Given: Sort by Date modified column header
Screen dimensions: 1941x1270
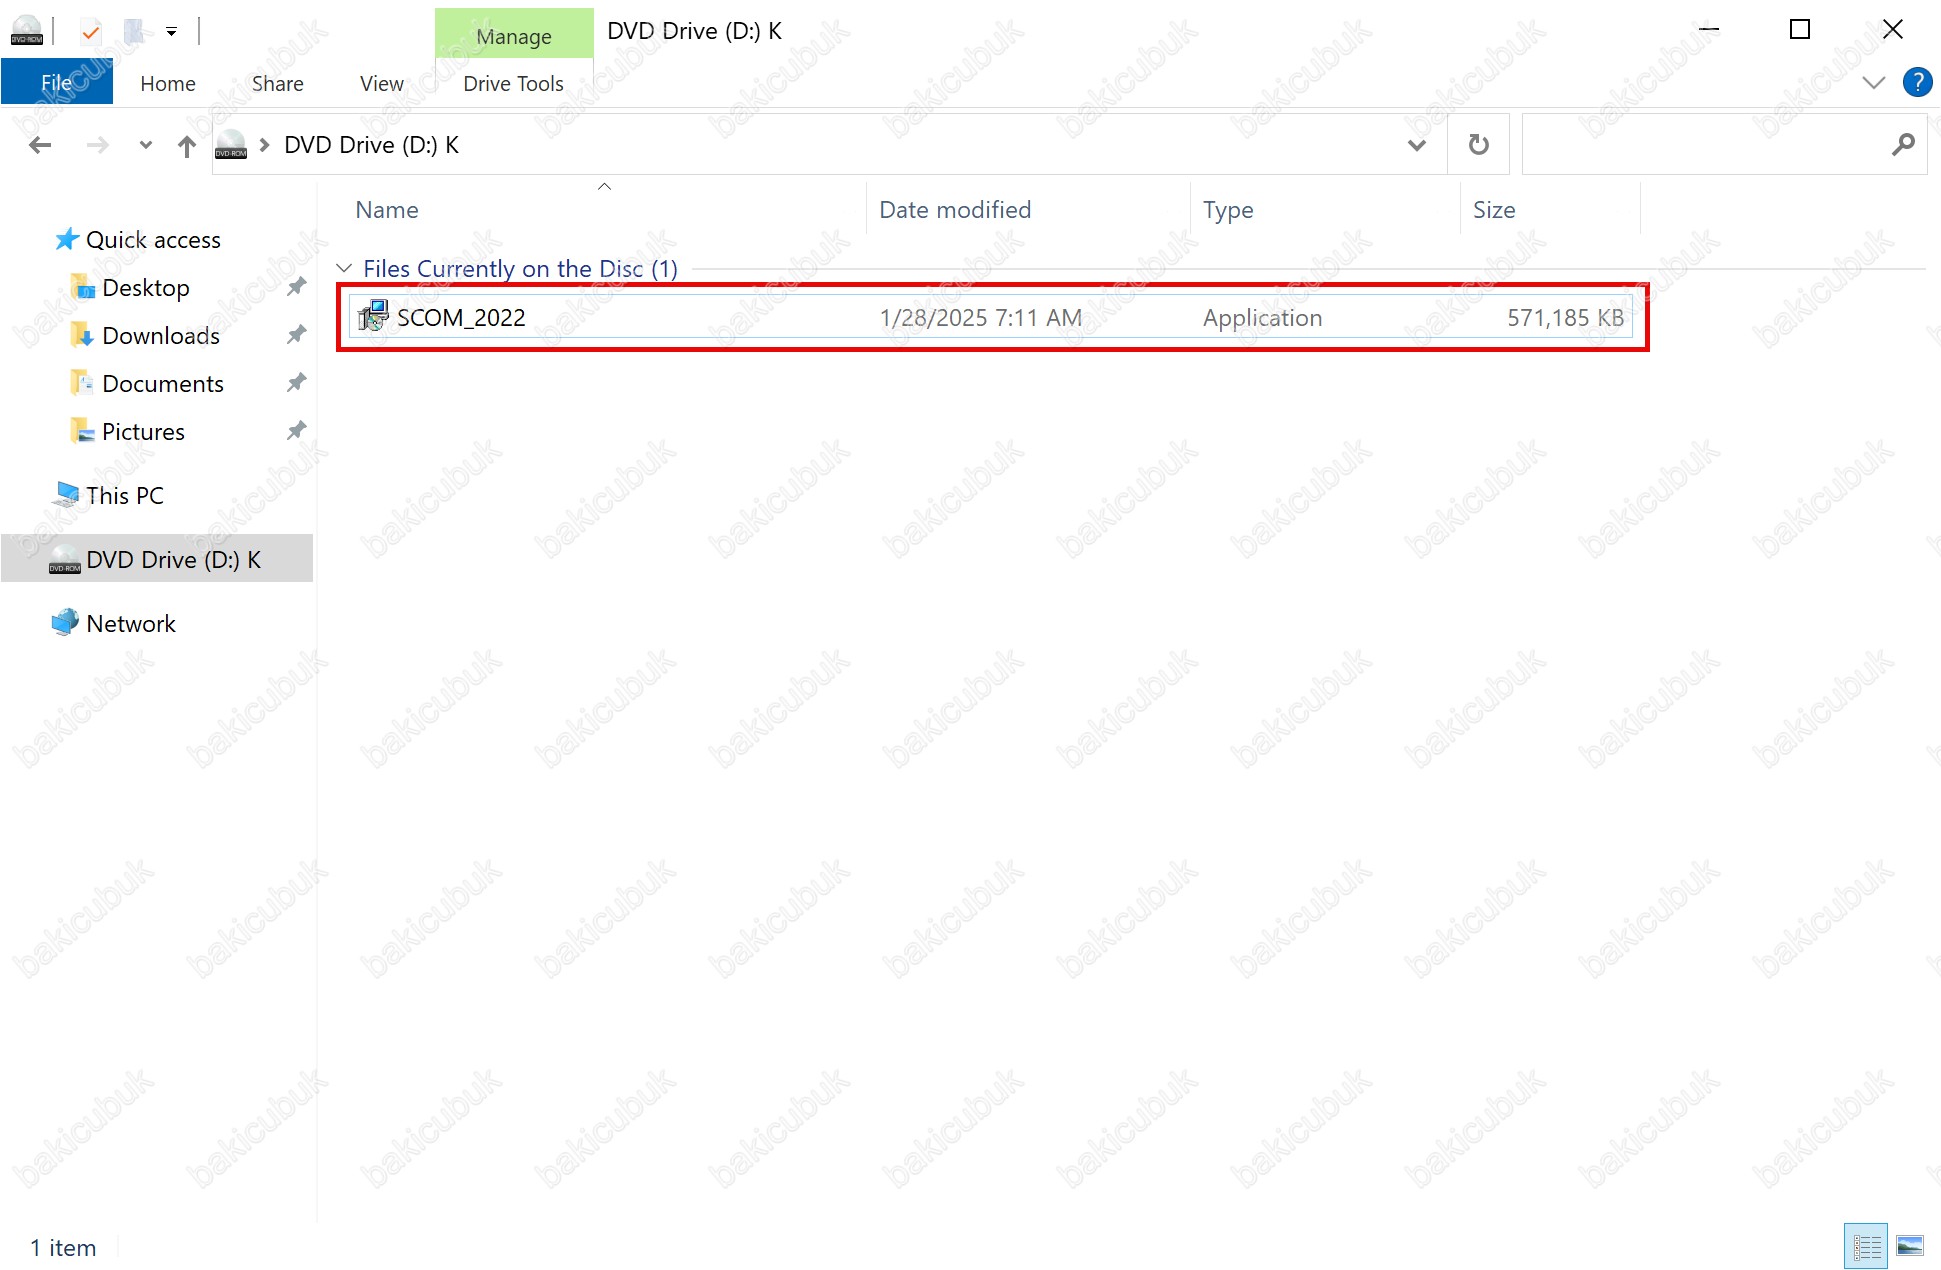Looking at the screenshot, I should (955, 210).
